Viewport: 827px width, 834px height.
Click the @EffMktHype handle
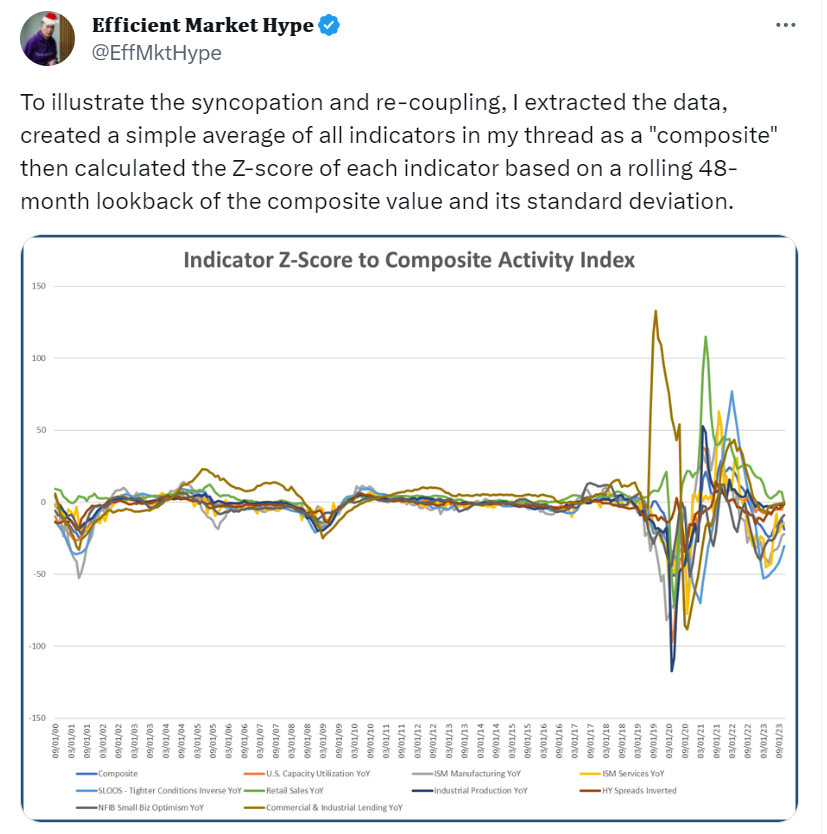coord(156,53)
